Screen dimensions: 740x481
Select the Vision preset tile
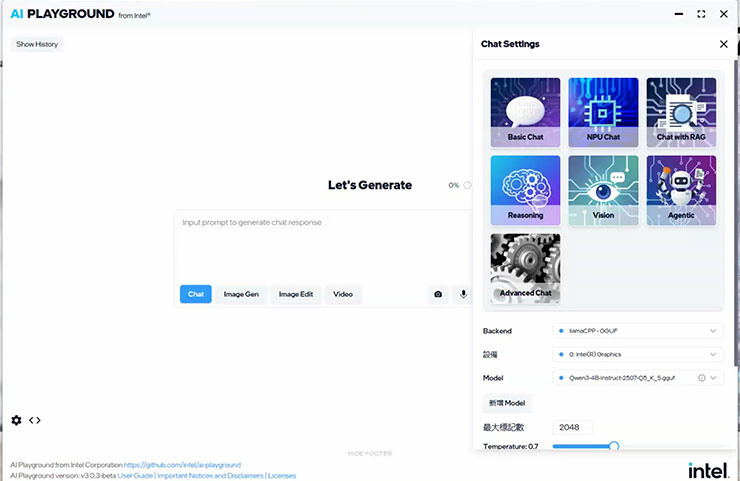[603, 190]
